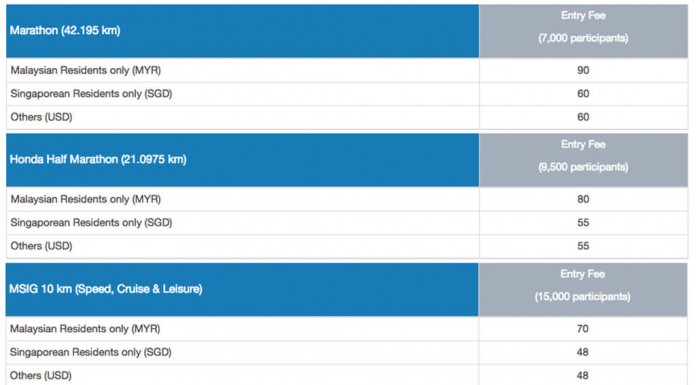This screenshot has width=696, height=385.
Task: Click 10 km Malaysian Residents only (MYR)
Action: tap(85, 329)
